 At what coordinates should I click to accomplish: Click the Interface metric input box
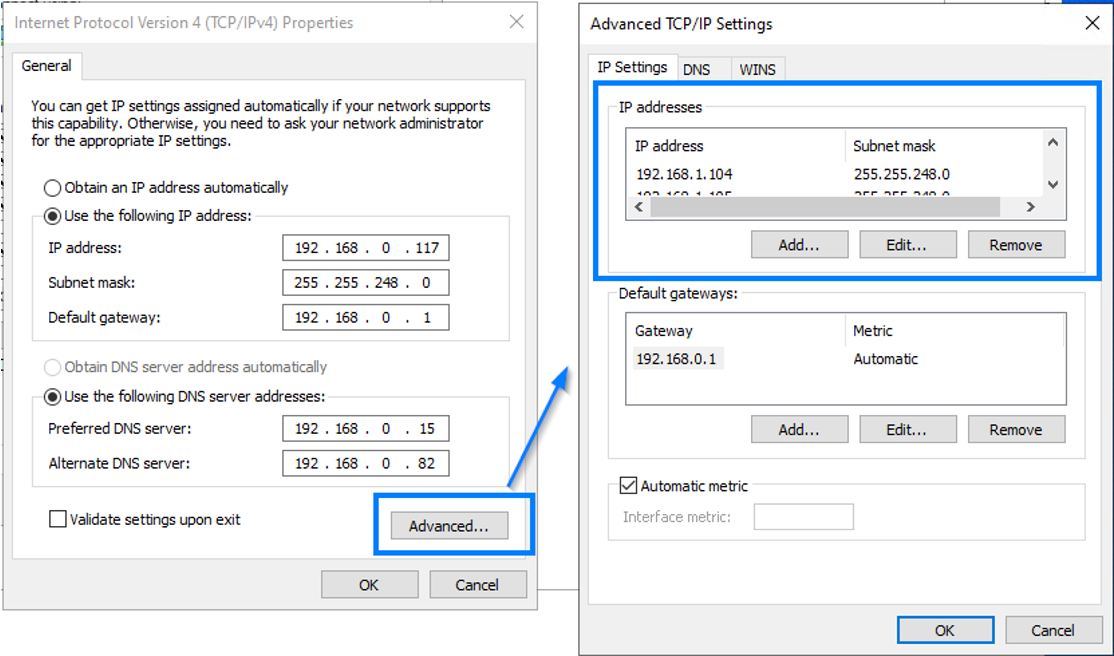[x=804, y=517]
